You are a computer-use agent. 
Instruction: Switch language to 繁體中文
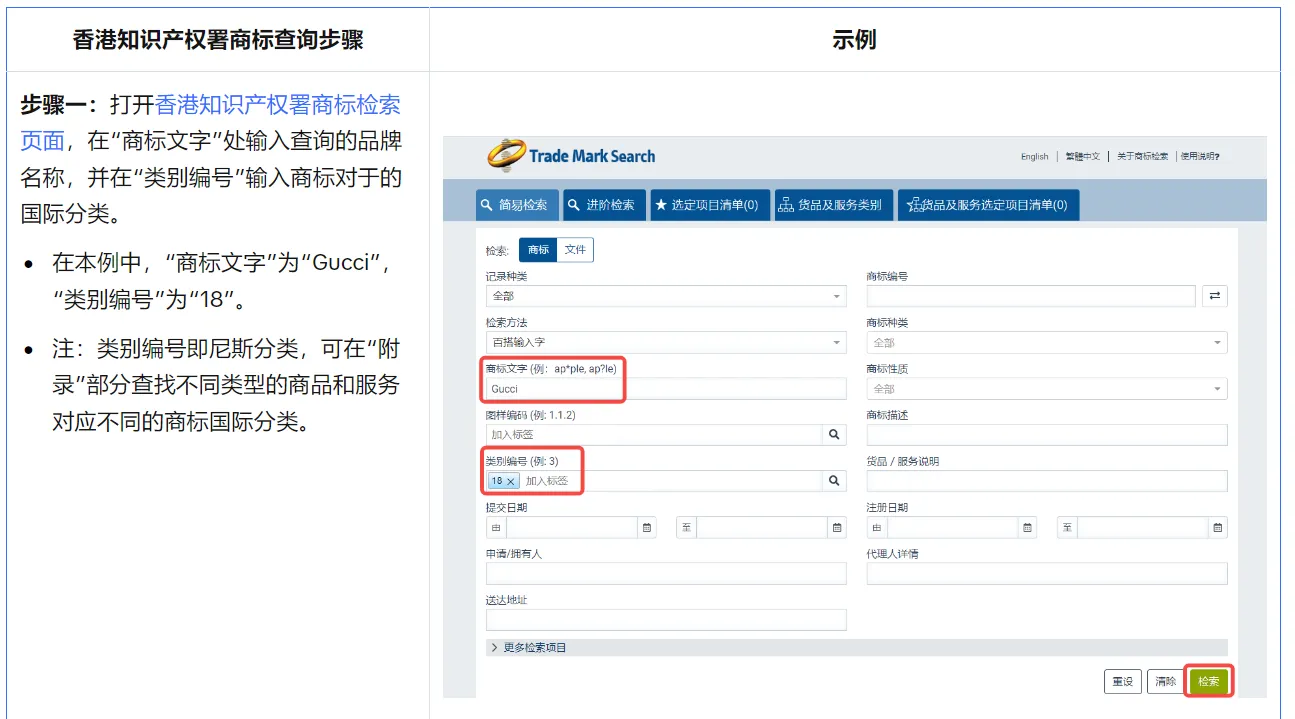tap(1082, 156)
